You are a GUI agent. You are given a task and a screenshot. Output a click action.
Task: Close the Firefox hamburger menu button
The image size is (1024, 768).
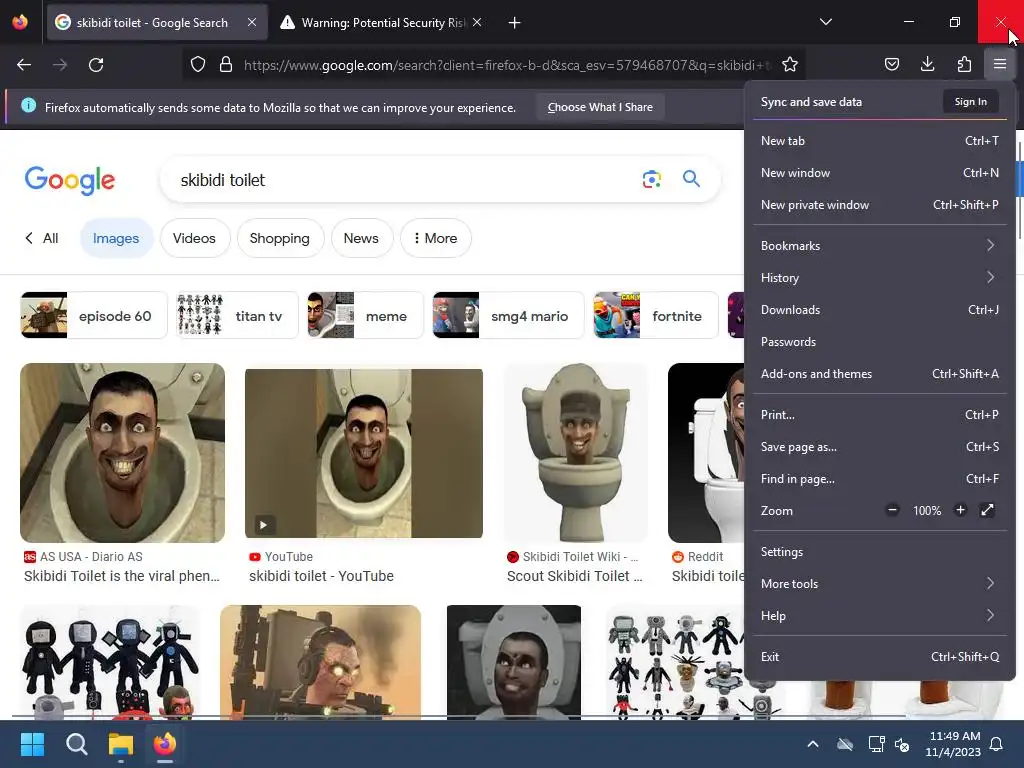tap(1000, 64)
